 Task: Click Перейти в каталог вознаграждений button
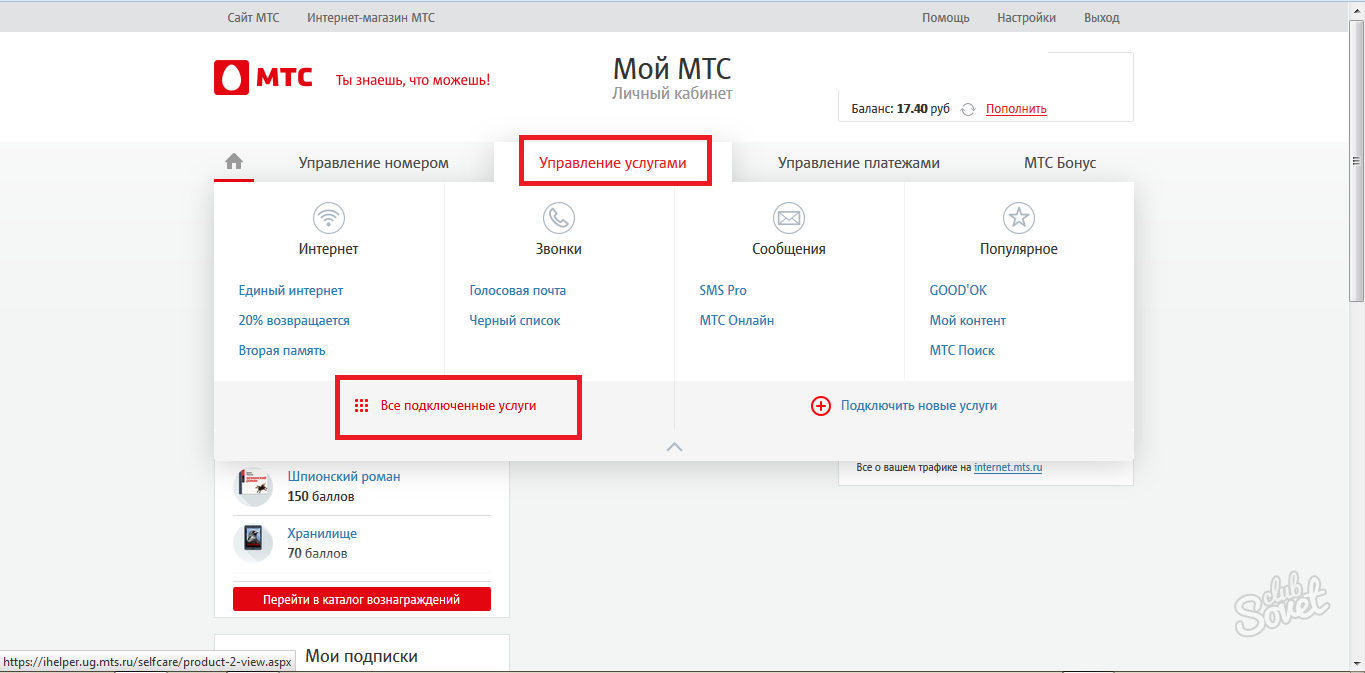click(362, 600)
